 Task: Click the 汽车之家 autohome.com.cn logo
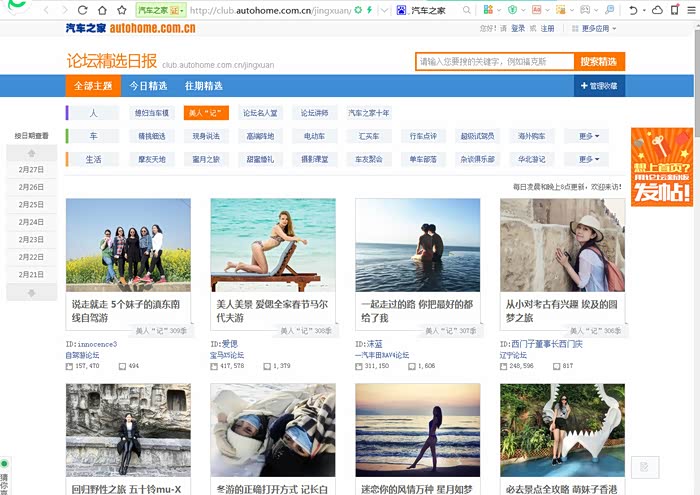(131, 28)
